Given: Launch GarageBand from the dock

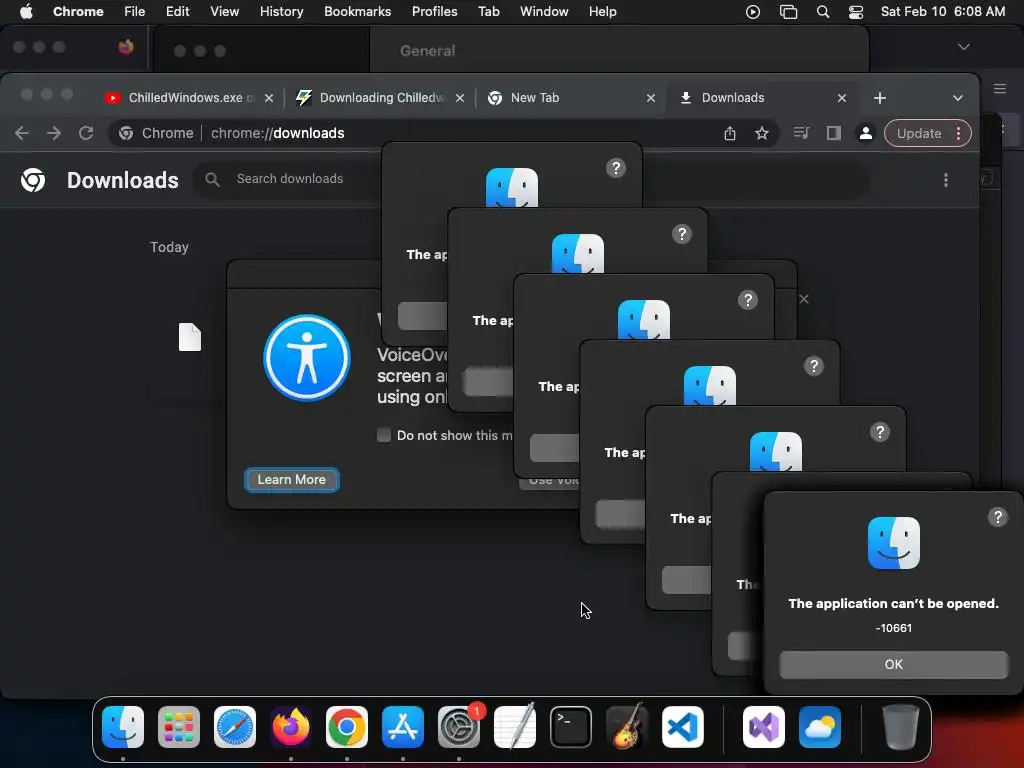Looking at the screenshot, I should [x=627, y=727].
